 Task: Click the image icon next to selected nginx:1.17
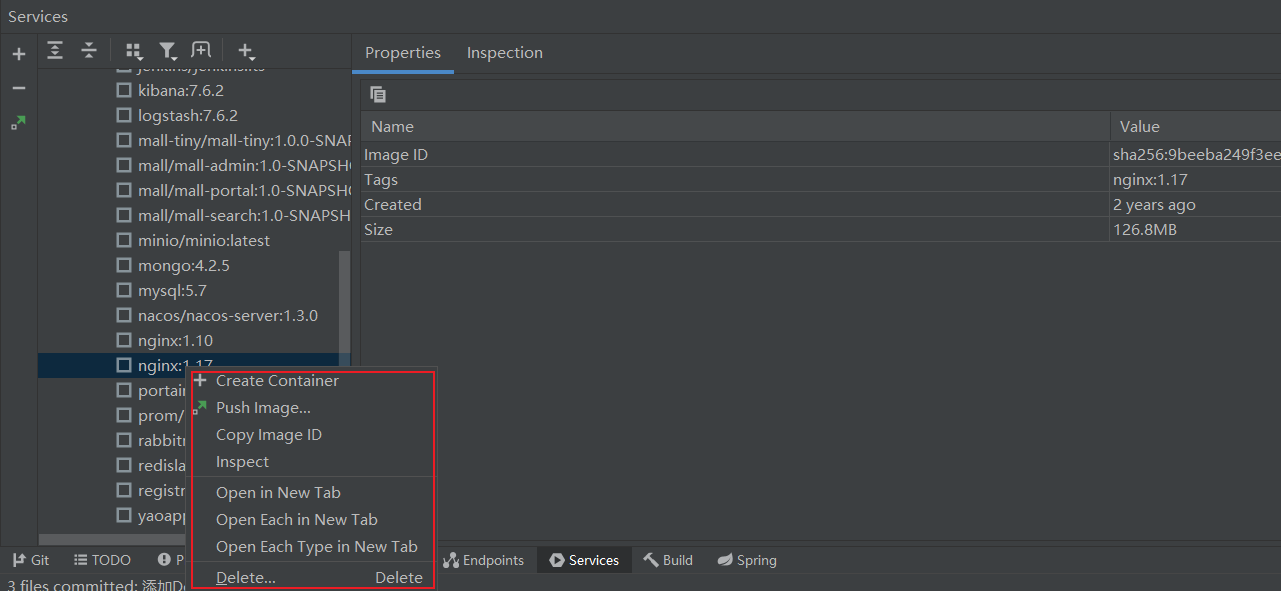click(124, 365)
